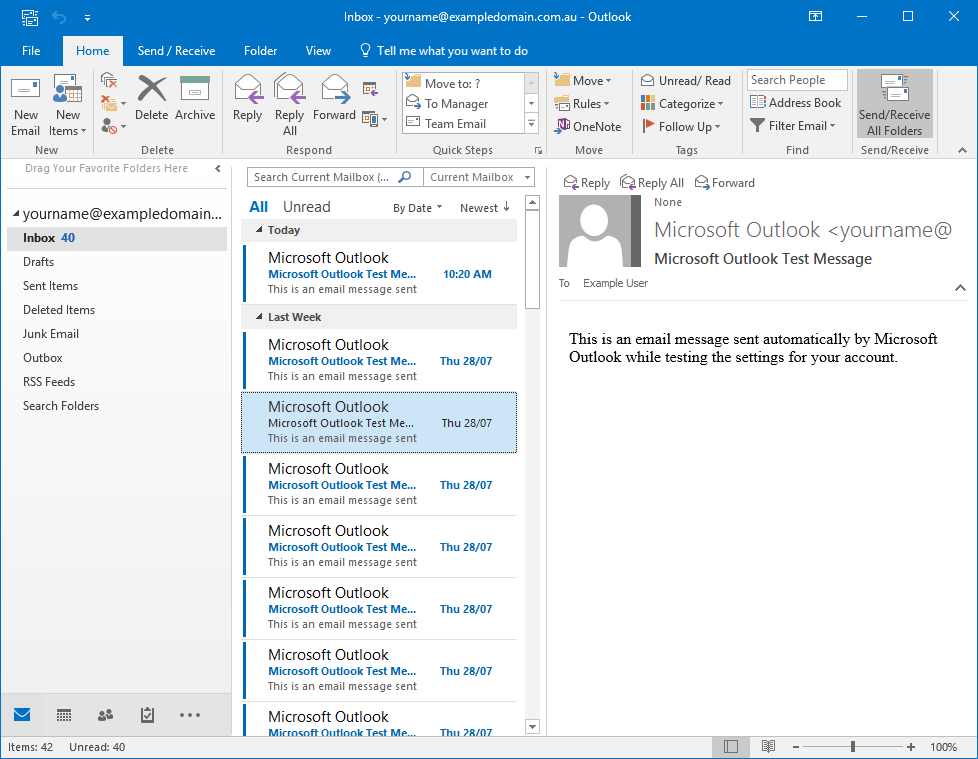Viewport: 978px width, 759px height.
Task: Click the zoom slider handle
Action: [853, 747]
